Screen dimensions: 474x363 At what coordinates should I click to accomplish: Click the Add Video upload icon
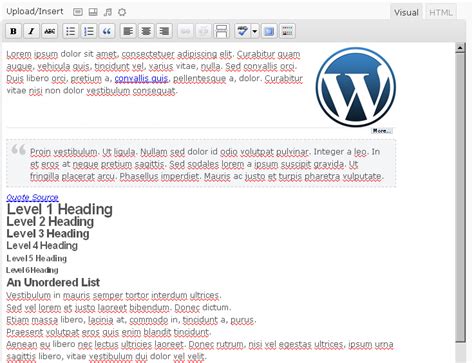pyautogui.click(x=93, y=12)
